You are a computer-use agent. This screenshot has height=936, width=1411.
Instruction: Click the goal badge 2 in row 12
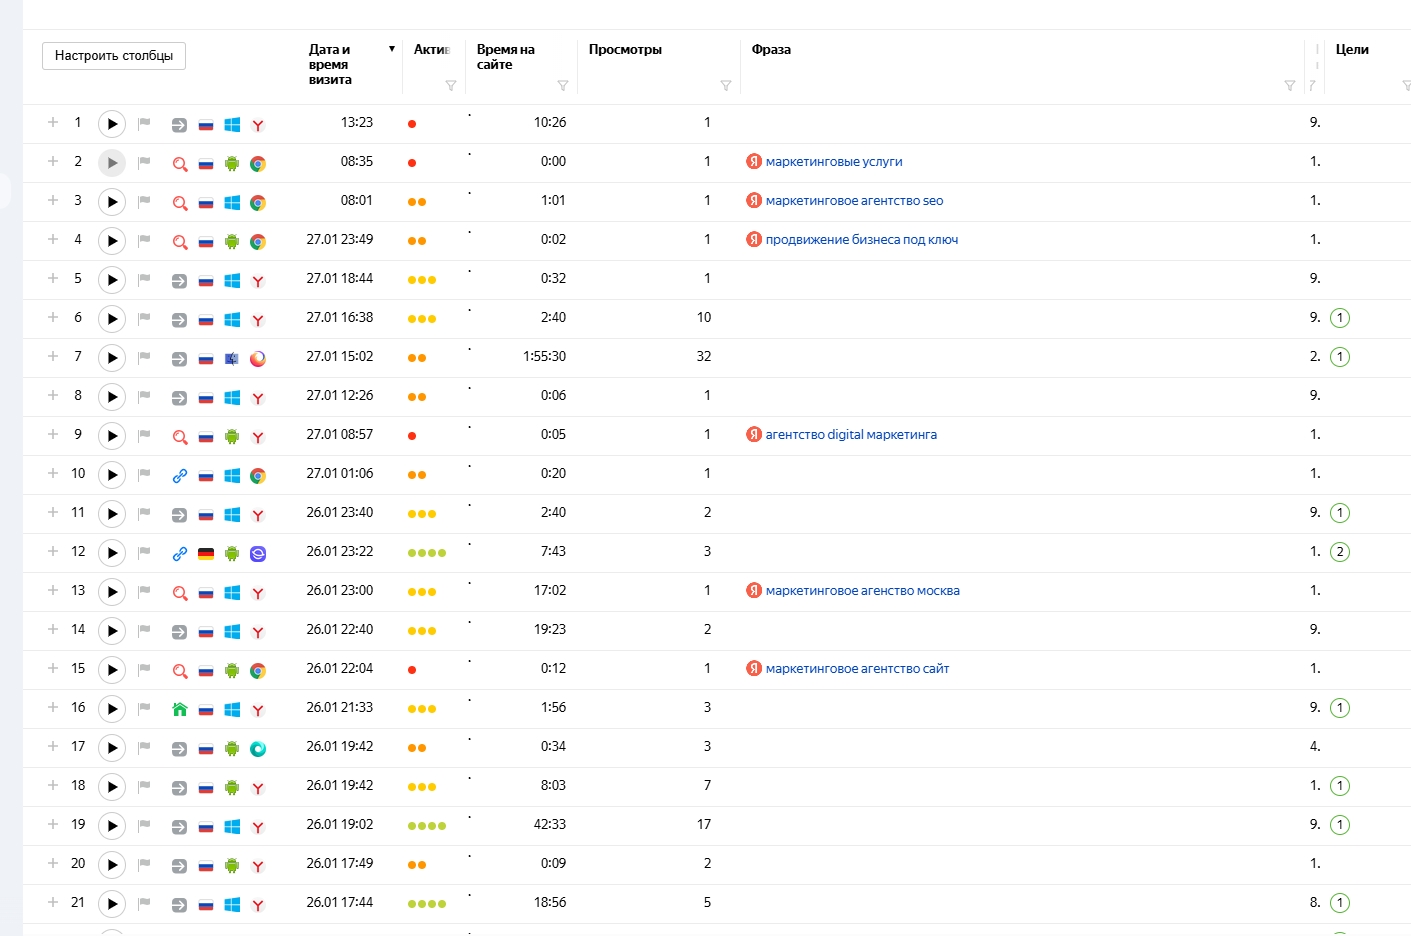pyautogui.click(x=1340, y=552)
